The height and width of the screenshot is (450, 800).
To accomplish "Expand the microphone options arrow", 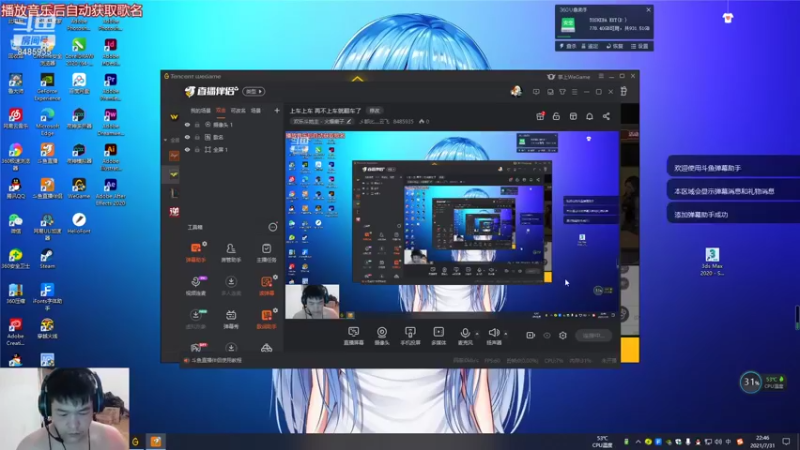I will coord(477,334).
